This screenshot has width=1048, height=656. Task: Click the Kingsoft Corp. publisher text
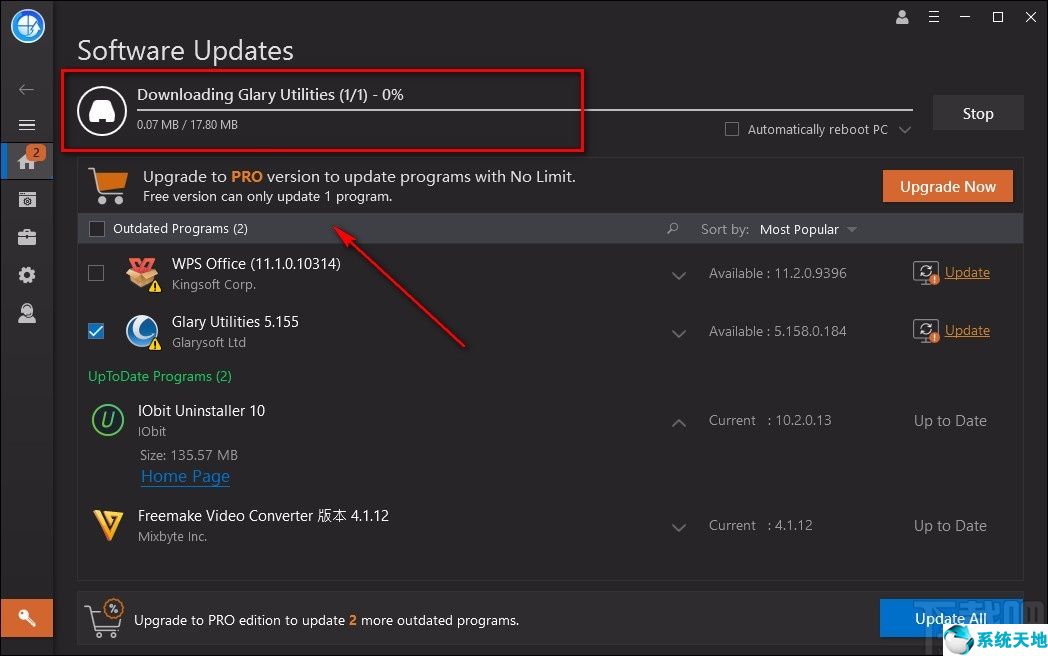click(x=213, y=284)
